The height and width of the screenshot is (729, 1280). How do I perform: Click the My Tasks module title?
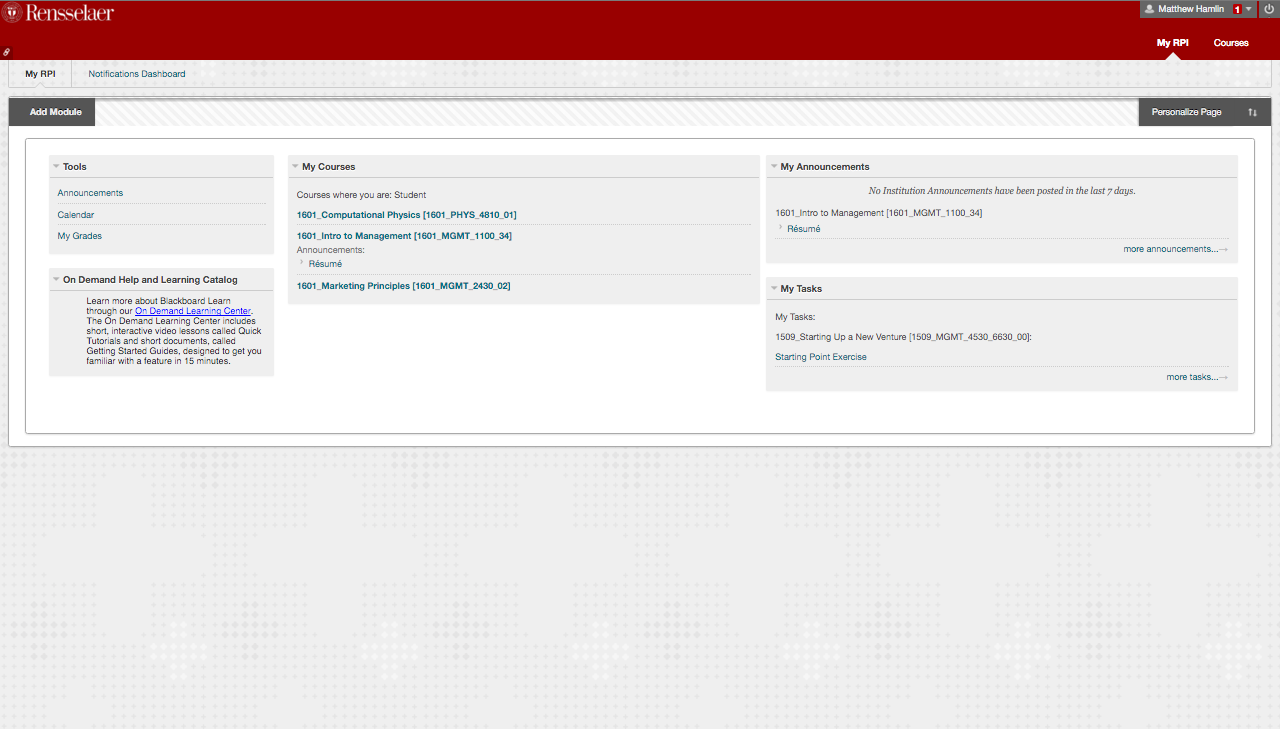(x=801, y=289)
